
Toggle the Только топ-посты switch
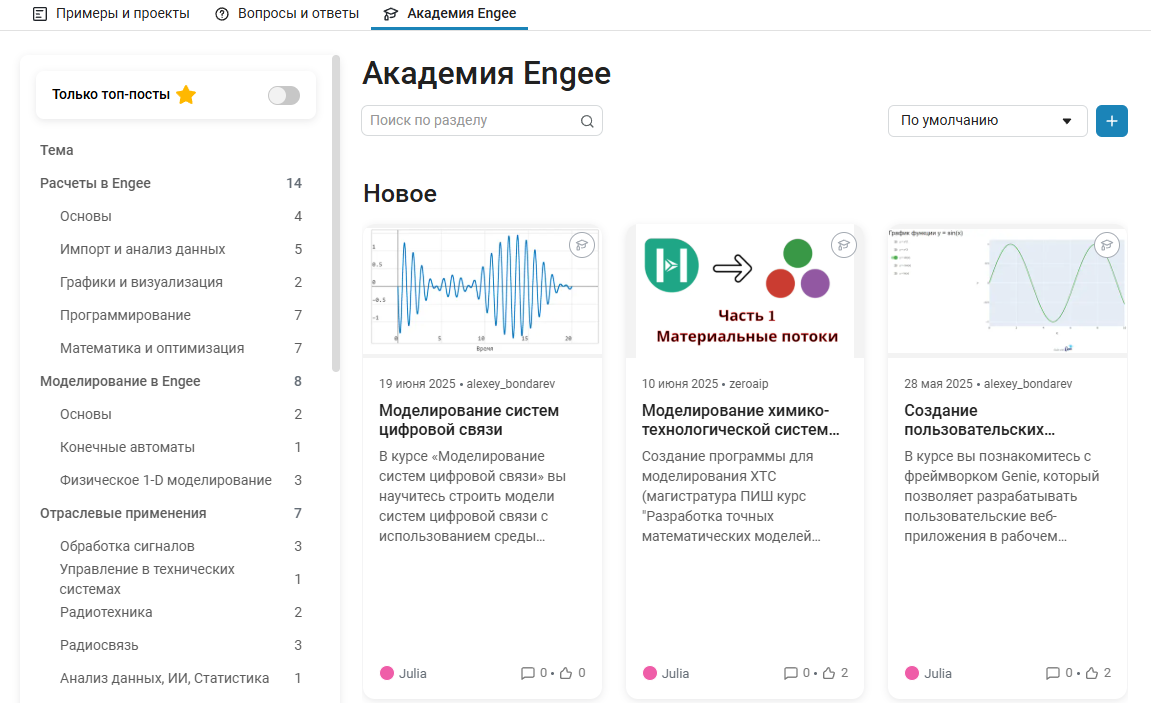coord(284,95)
